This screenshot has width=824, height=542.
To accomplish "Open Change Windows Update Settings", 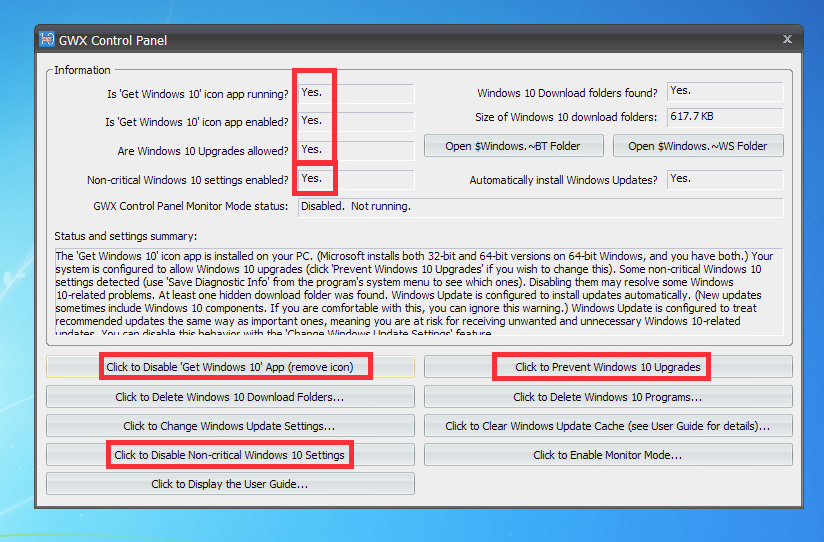I will click(x=230, y=426).
